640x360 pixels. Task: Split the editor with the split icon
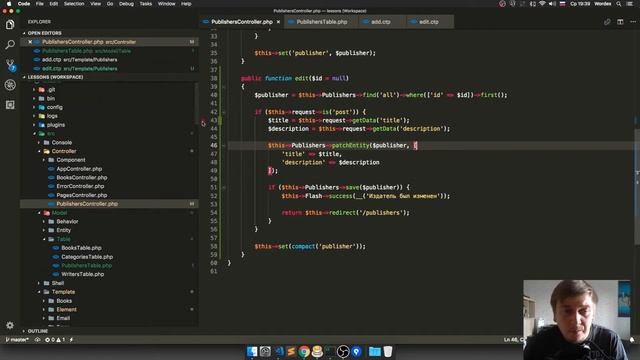[x=620, y=22]
